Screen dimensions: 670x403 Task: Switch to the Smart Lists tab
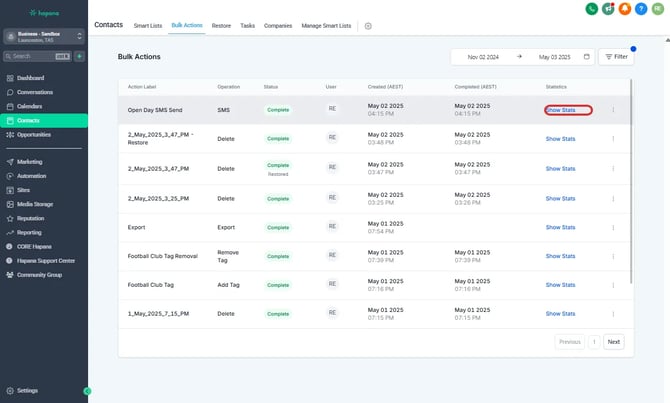pyautogui.click(x=148, y=25)
